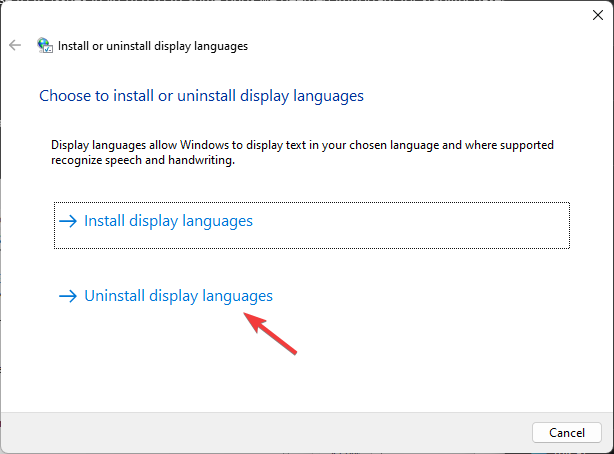Select Install display languages
The image size is (614, 454).
tap(312, 225)
